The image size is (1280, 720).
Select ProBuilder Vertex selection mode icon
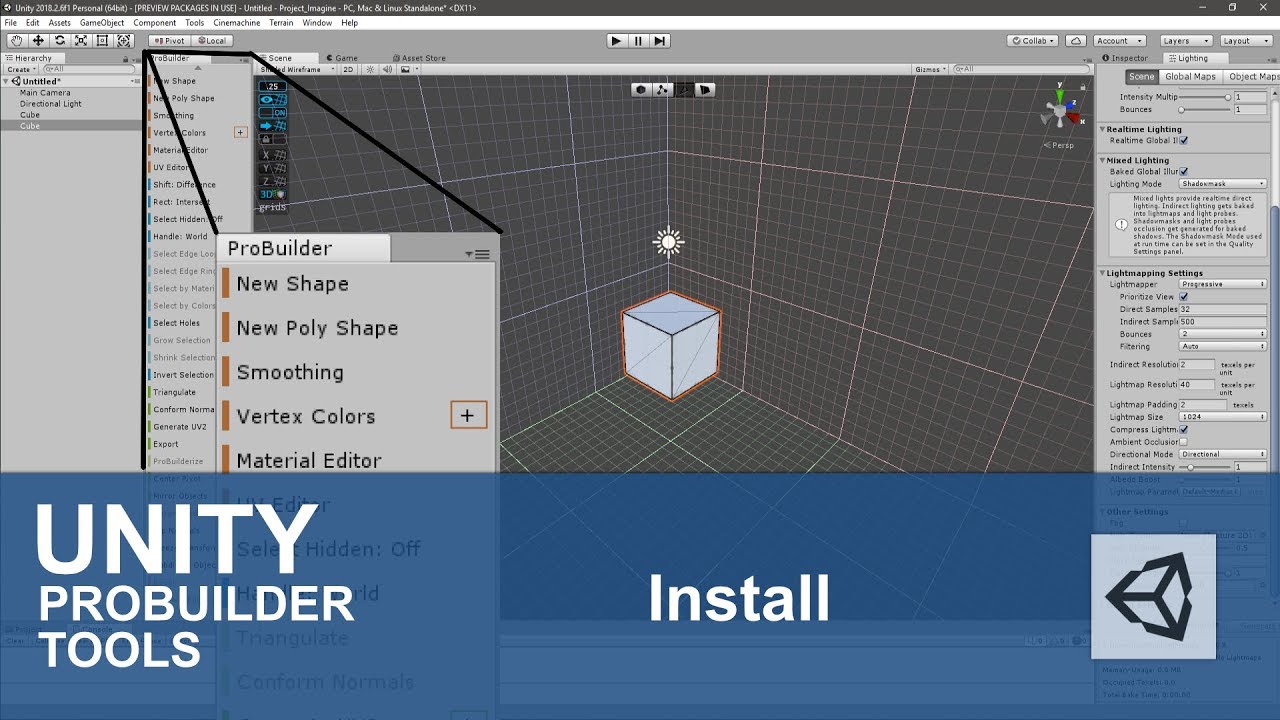[663, 90]
